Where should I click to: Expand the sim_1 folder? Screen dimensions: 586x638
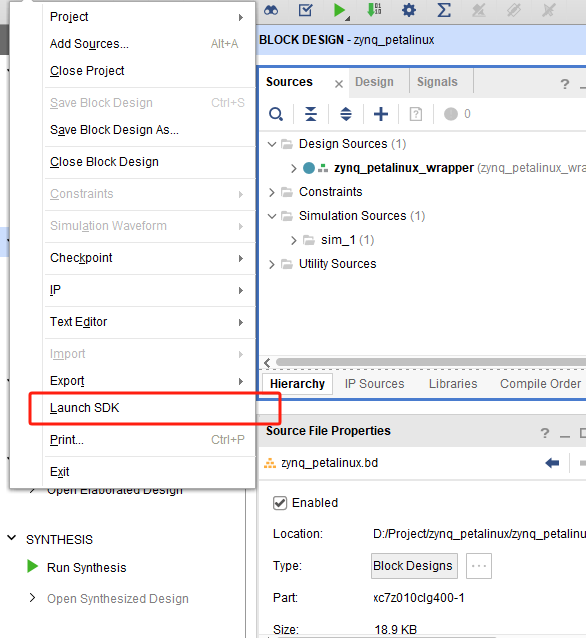tap(293, 240)
